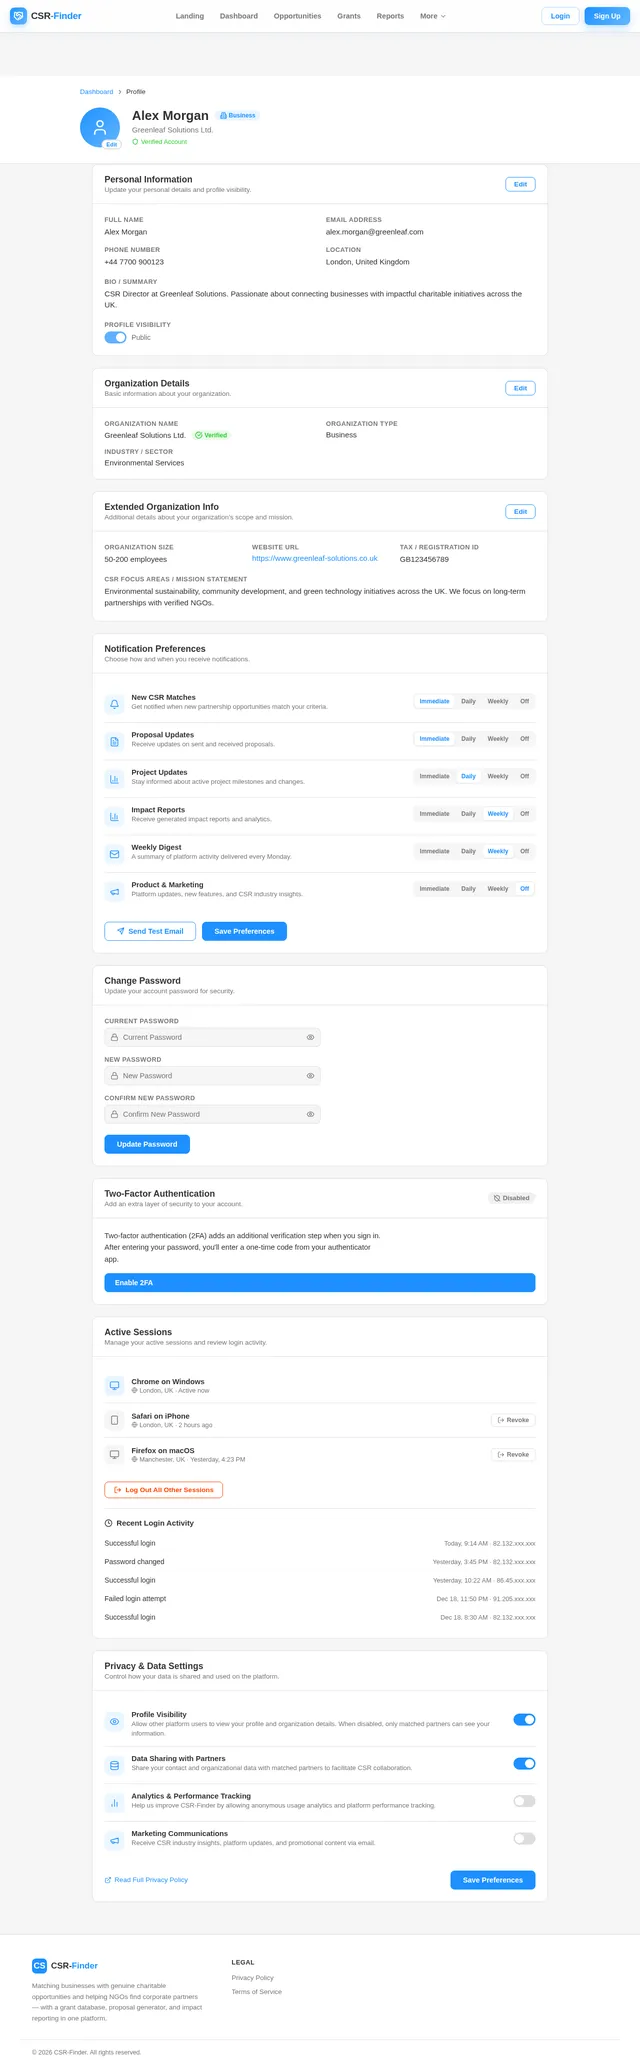Open the Opportunities navigation item
Screen dimensions: 640x2070
tap(297, 16)
